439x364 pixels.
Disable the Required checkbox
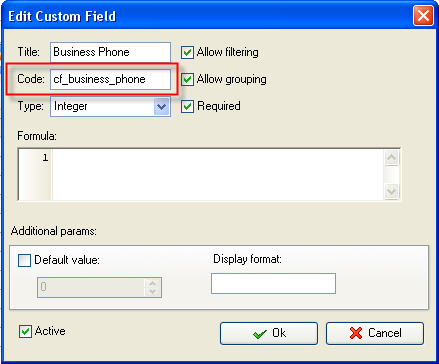pos(187,106)
